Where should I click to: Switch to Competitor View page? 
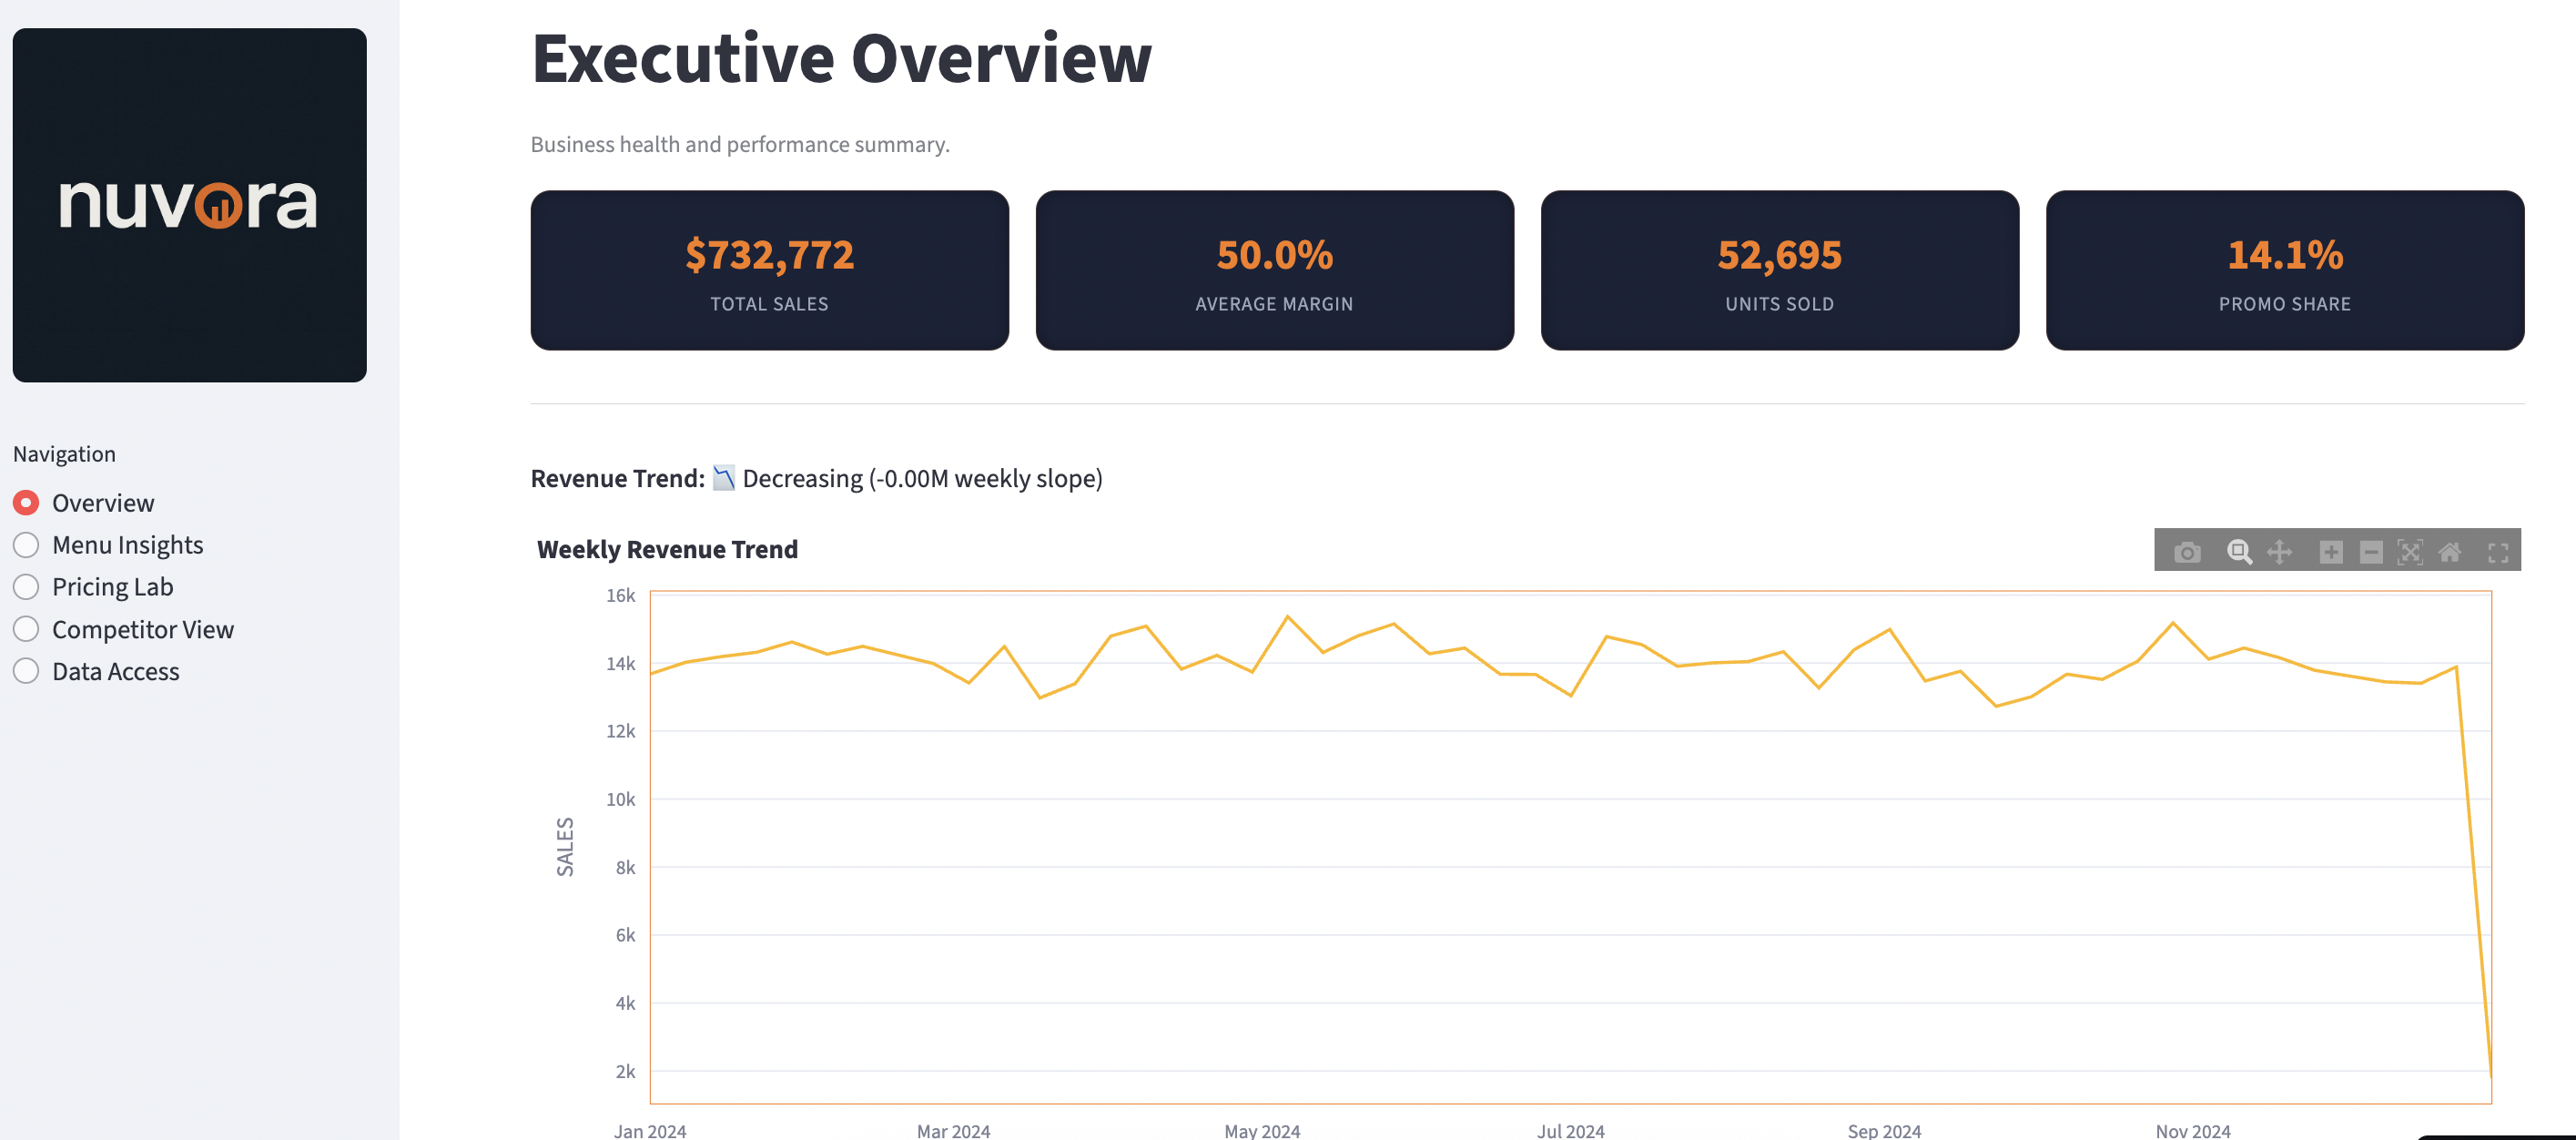pyautogui.click(x=26, y=629)
